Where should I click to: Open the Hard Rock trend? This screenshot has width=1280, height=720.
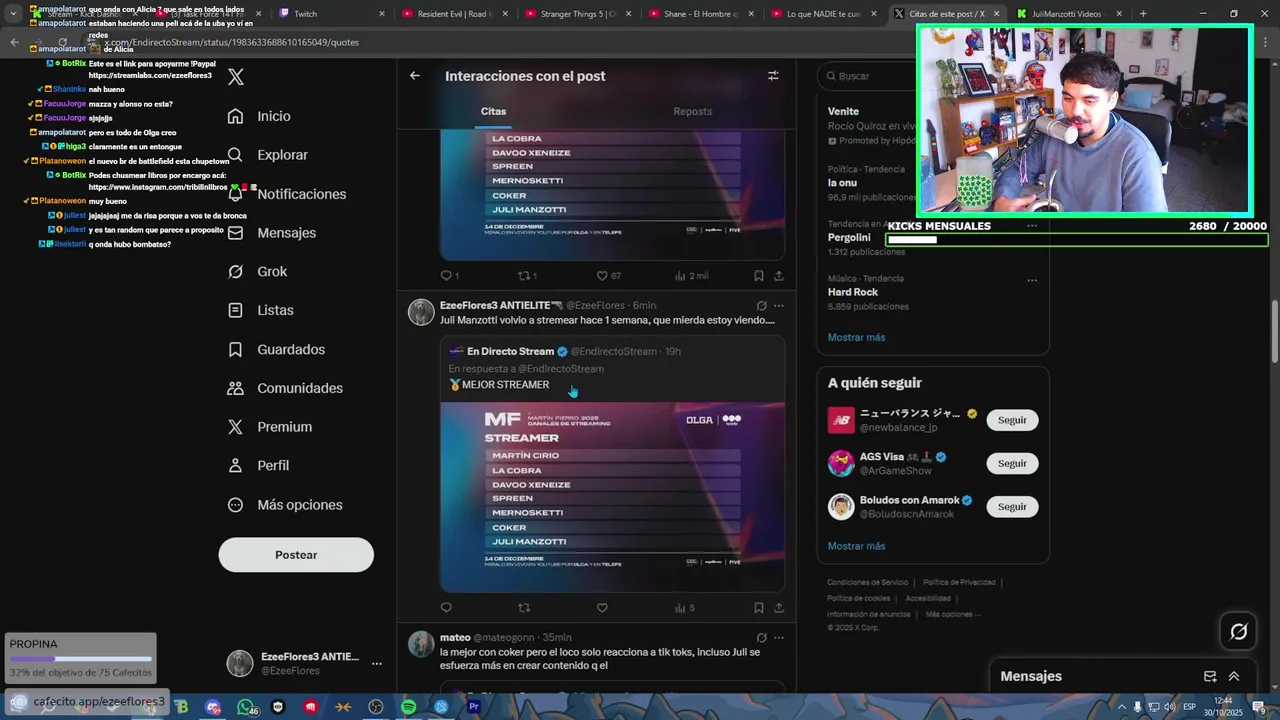(853, 293)
